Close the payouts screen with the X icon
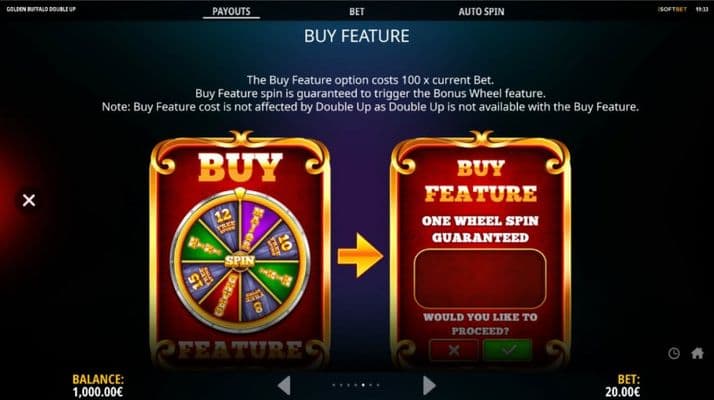Viewport: 714px width, 400px height. [29, 200]
